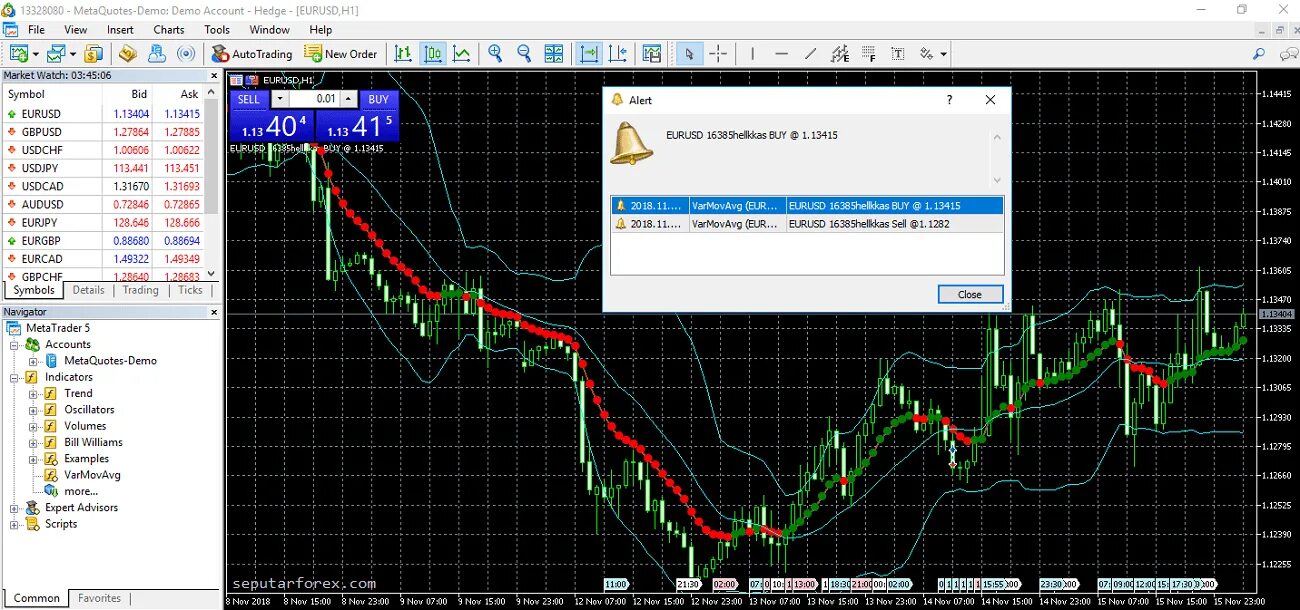
Task: Click the more... item in Navigator
Action: pyautogui.click(x=81, y=491)
